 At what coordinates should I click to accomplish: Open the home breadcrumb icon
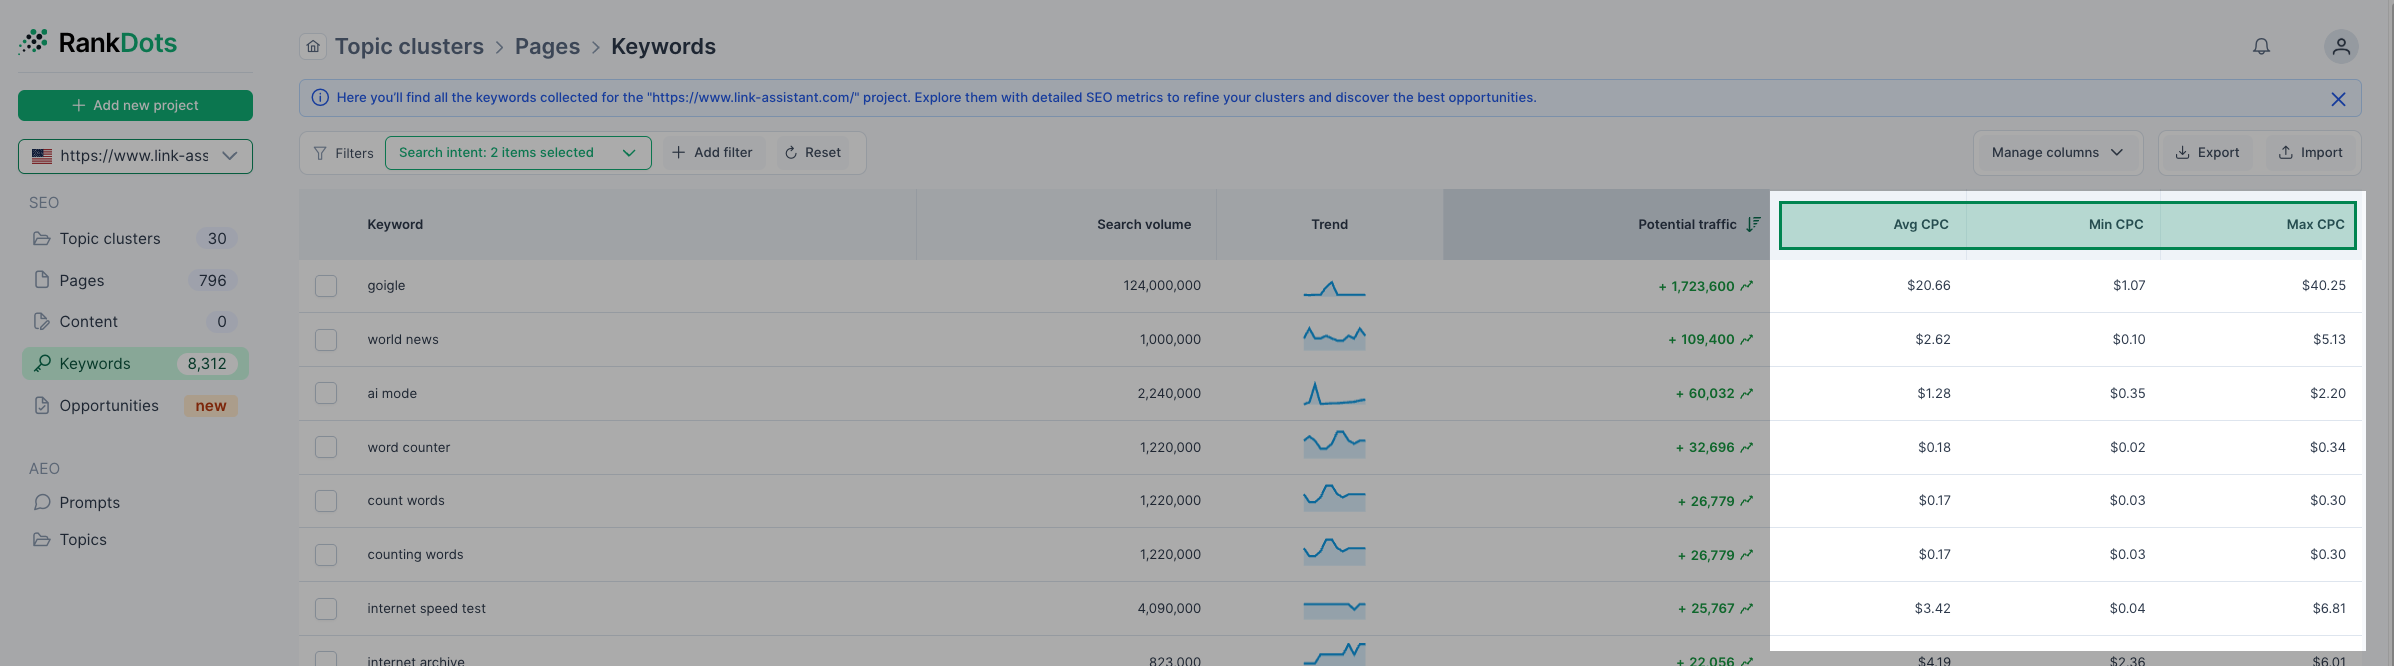(x=313, y=46)
